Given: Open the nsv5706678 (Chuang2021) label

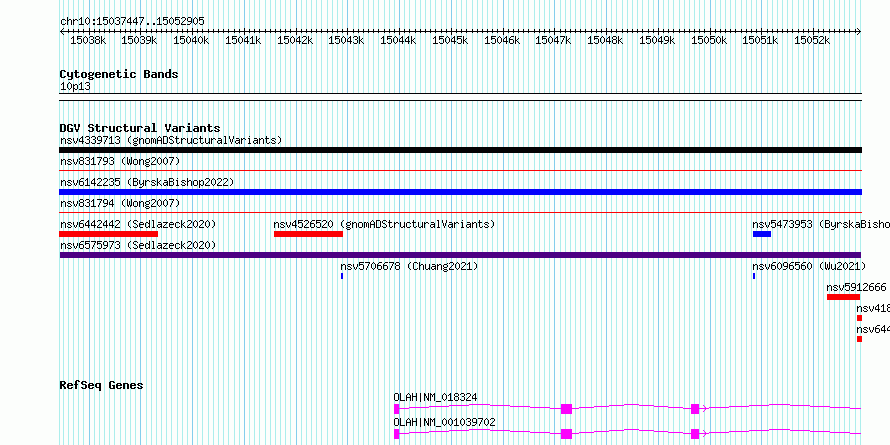Looking at the screenshot, I should [409, 266].
